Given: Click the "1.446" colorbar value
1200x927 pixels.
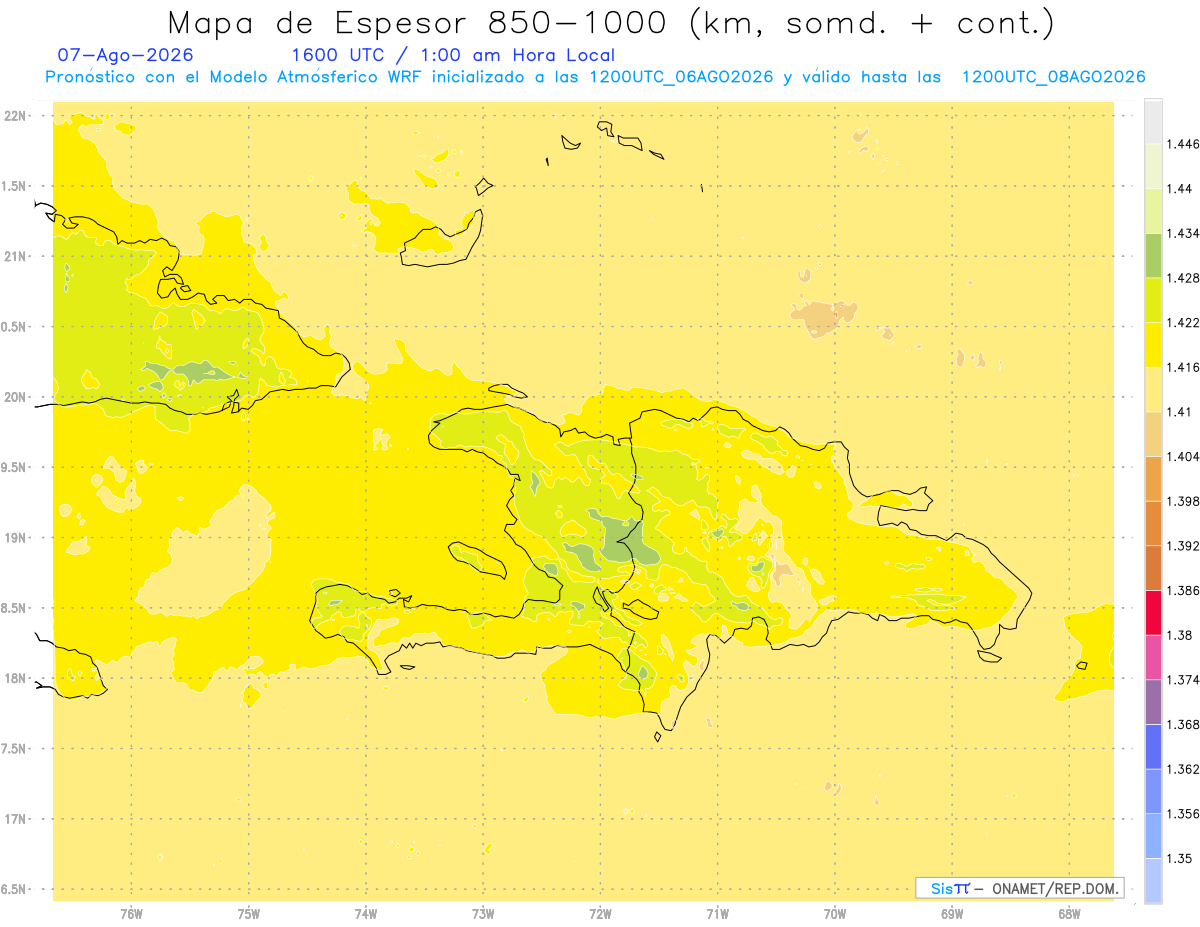Looking at the screenshot, I should coord(1182,144).
